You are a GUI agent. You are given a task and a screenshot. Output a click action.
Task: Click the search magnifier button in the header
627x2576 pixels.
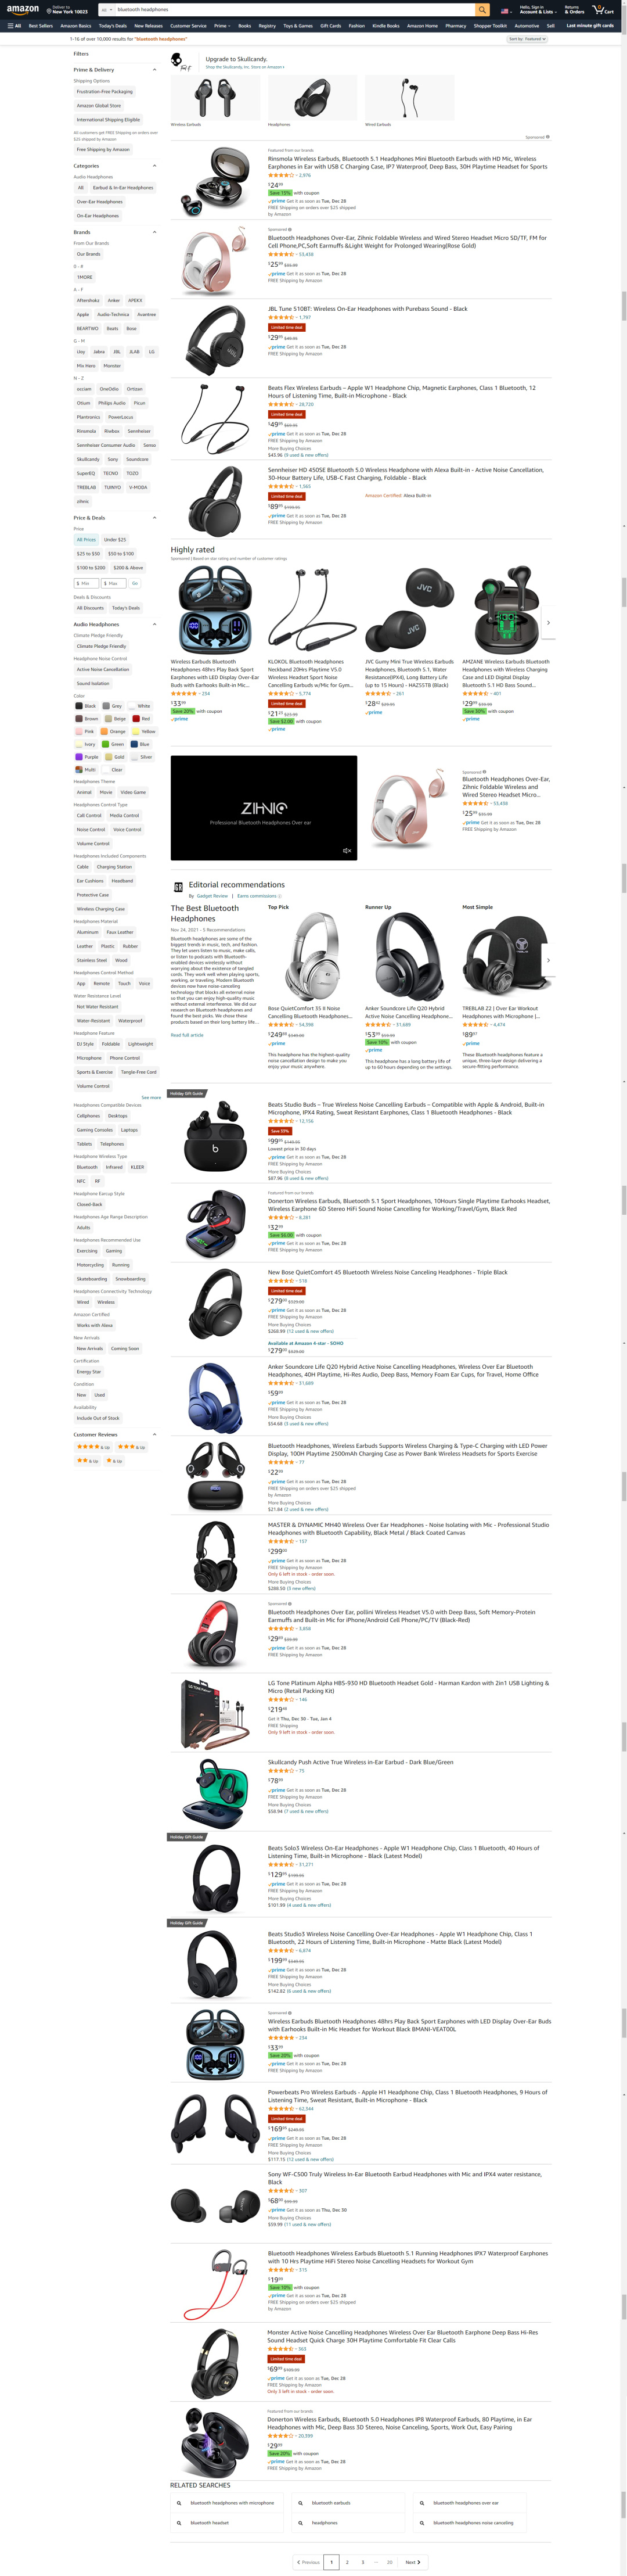(x=482, y=9)
